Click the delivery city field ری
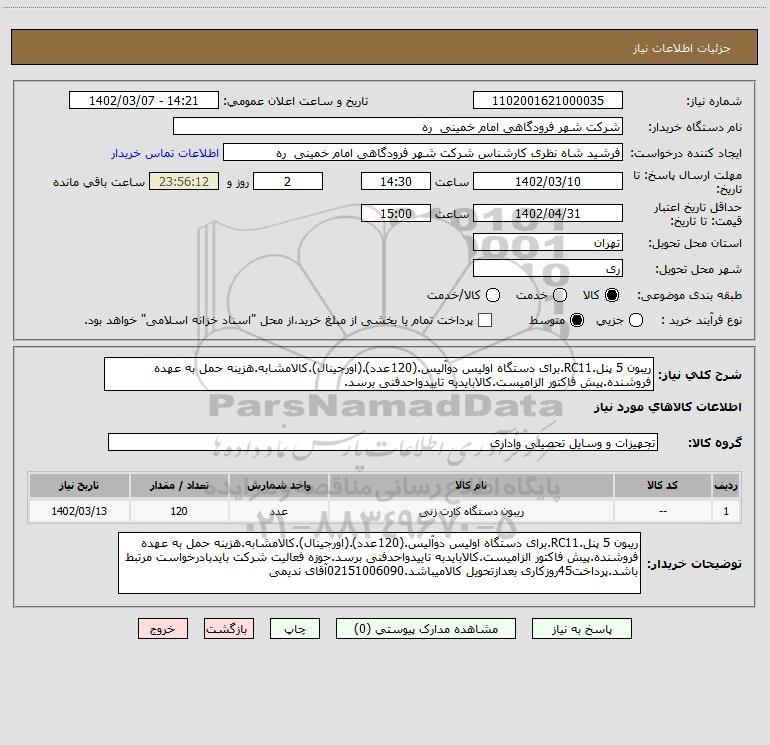This screenshot has width=770, height=745. 548,268
